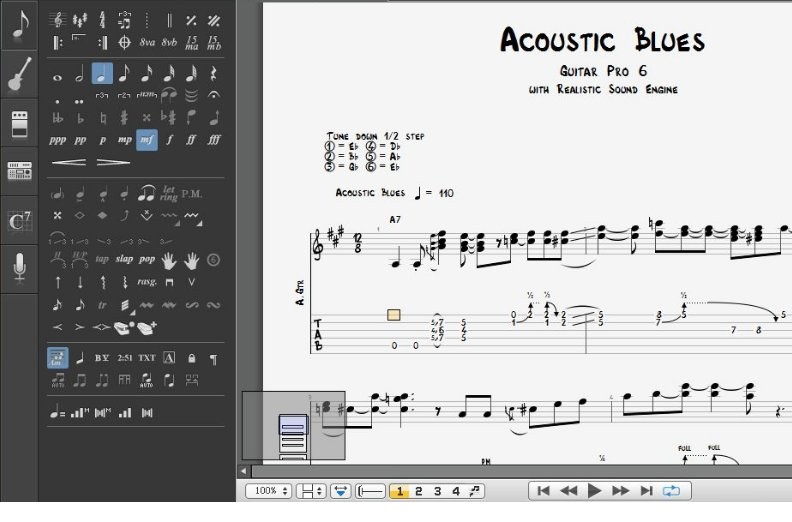Click the 2:51 timer button
792x522 pixels.
pos(125,358)
